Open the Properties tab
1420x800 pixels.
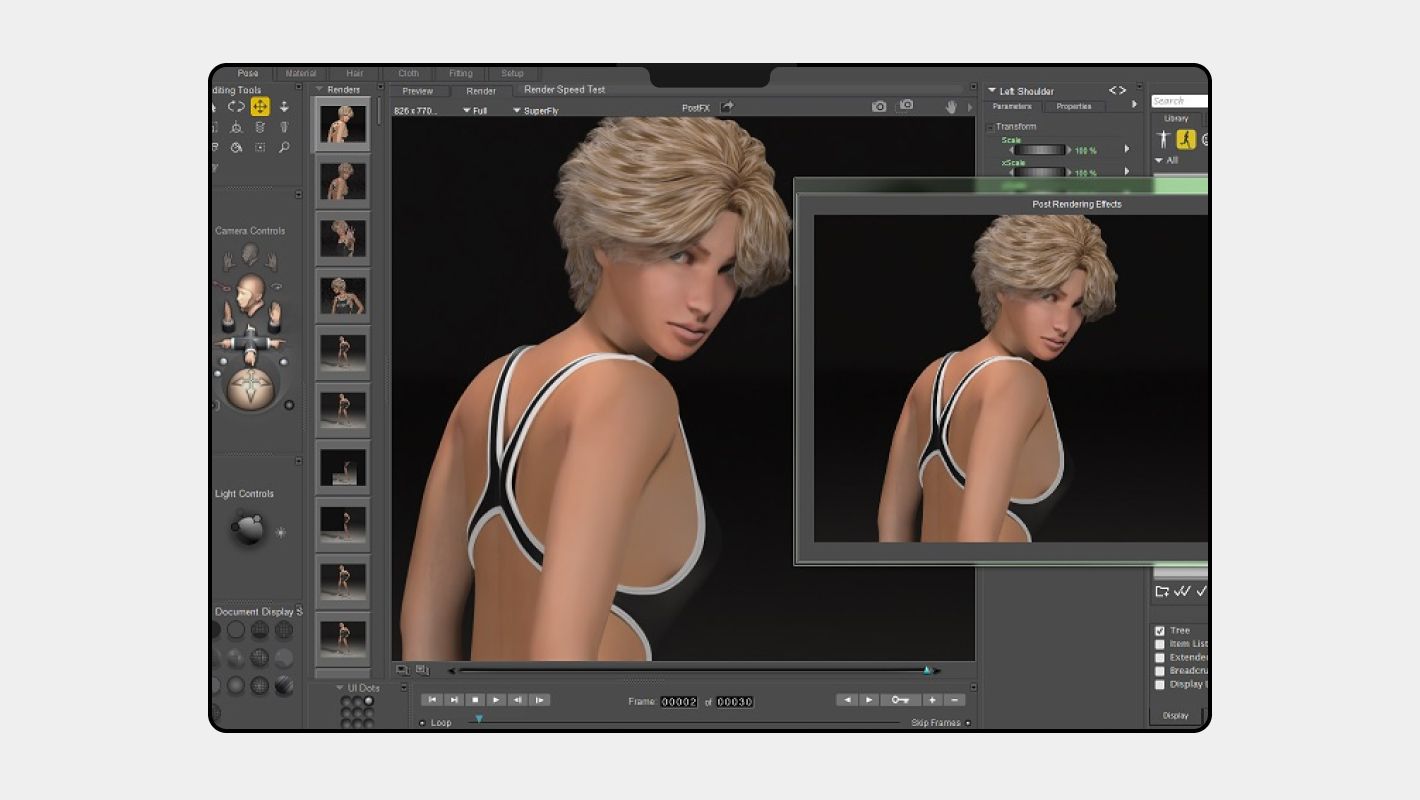point(1073,106)
